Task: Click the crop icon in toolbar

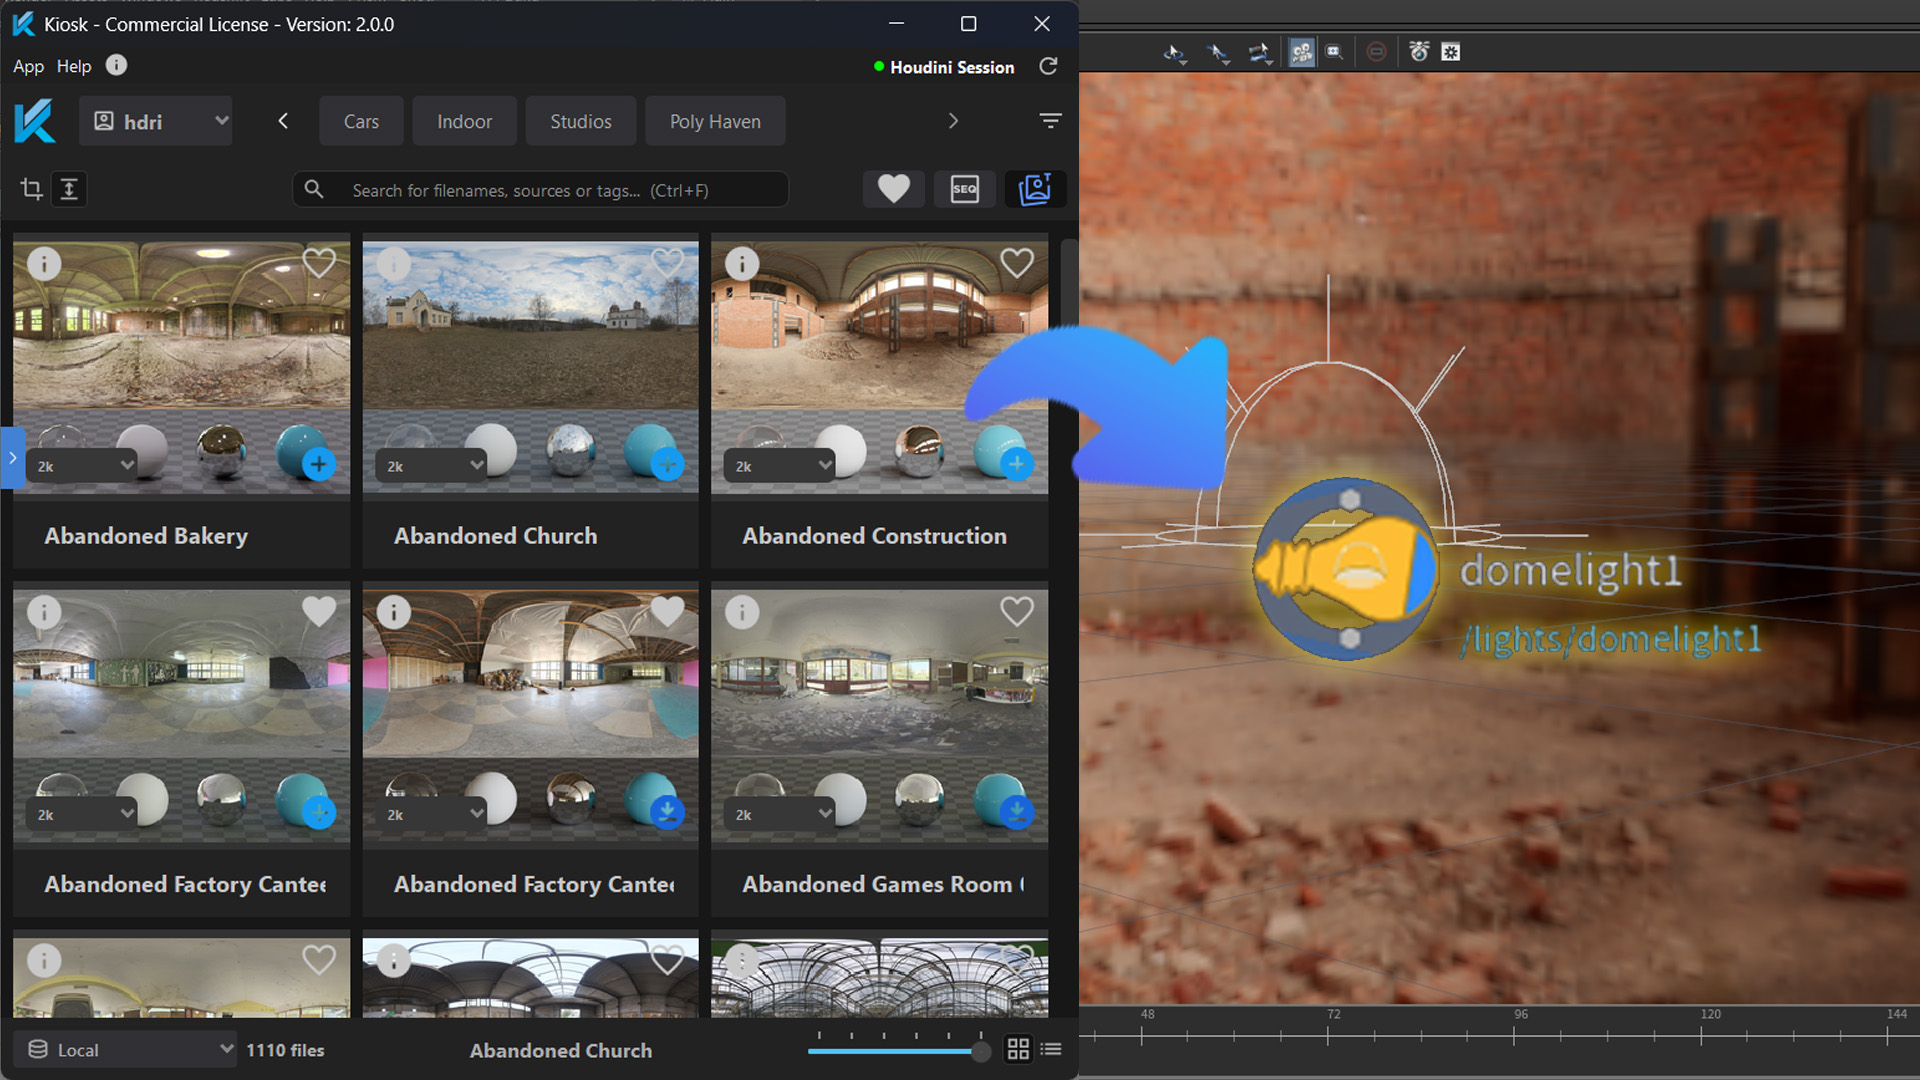Action: point(31,189)
